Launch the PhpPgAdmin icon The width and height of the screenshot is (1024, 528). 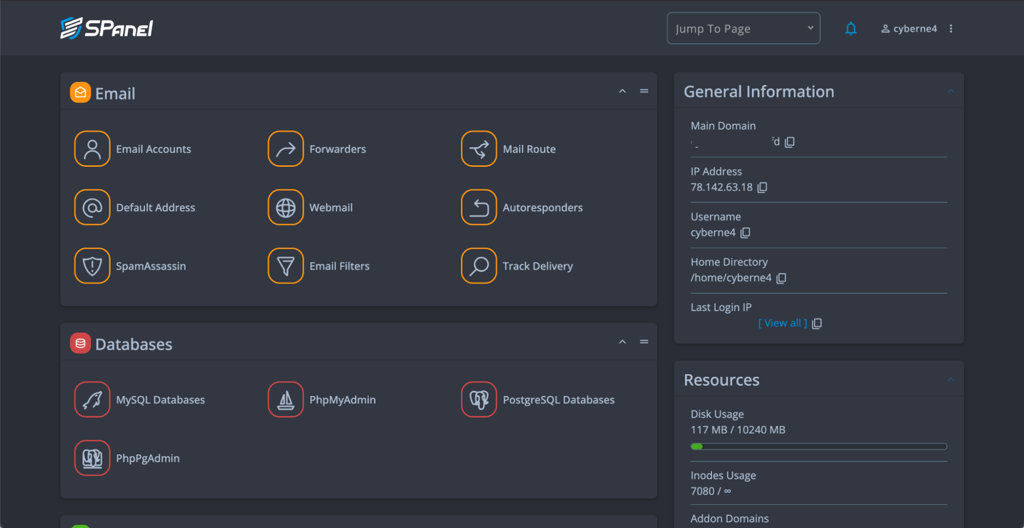coord(92,458)
